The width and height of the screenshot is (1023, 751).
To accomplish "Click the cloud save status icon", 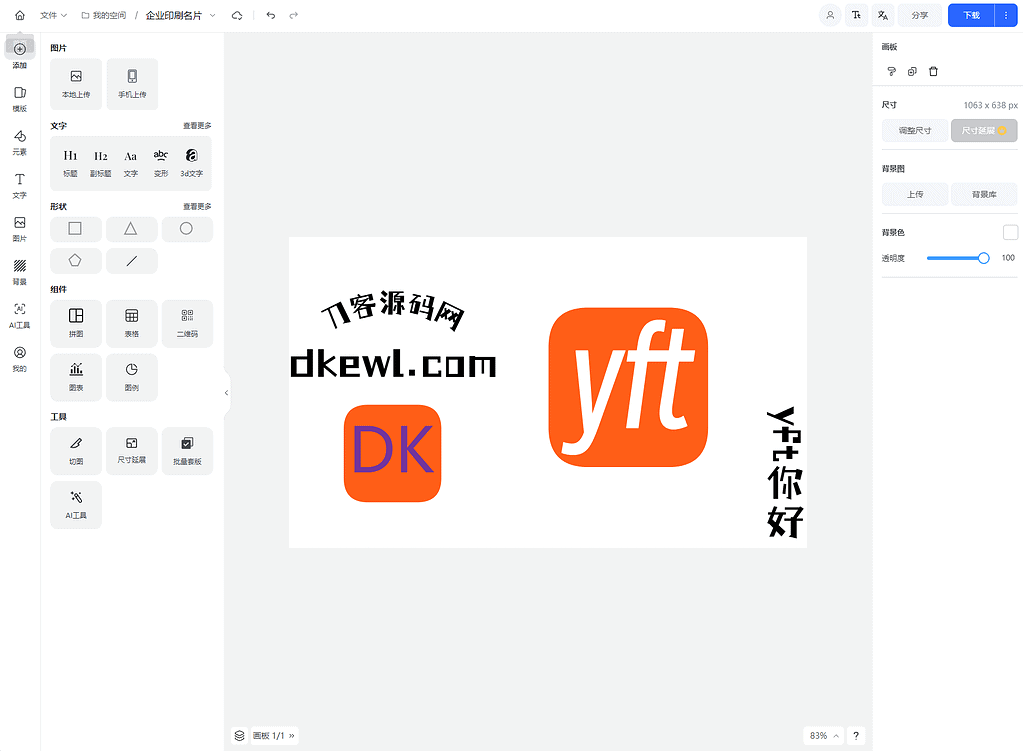I will [237, 15].
